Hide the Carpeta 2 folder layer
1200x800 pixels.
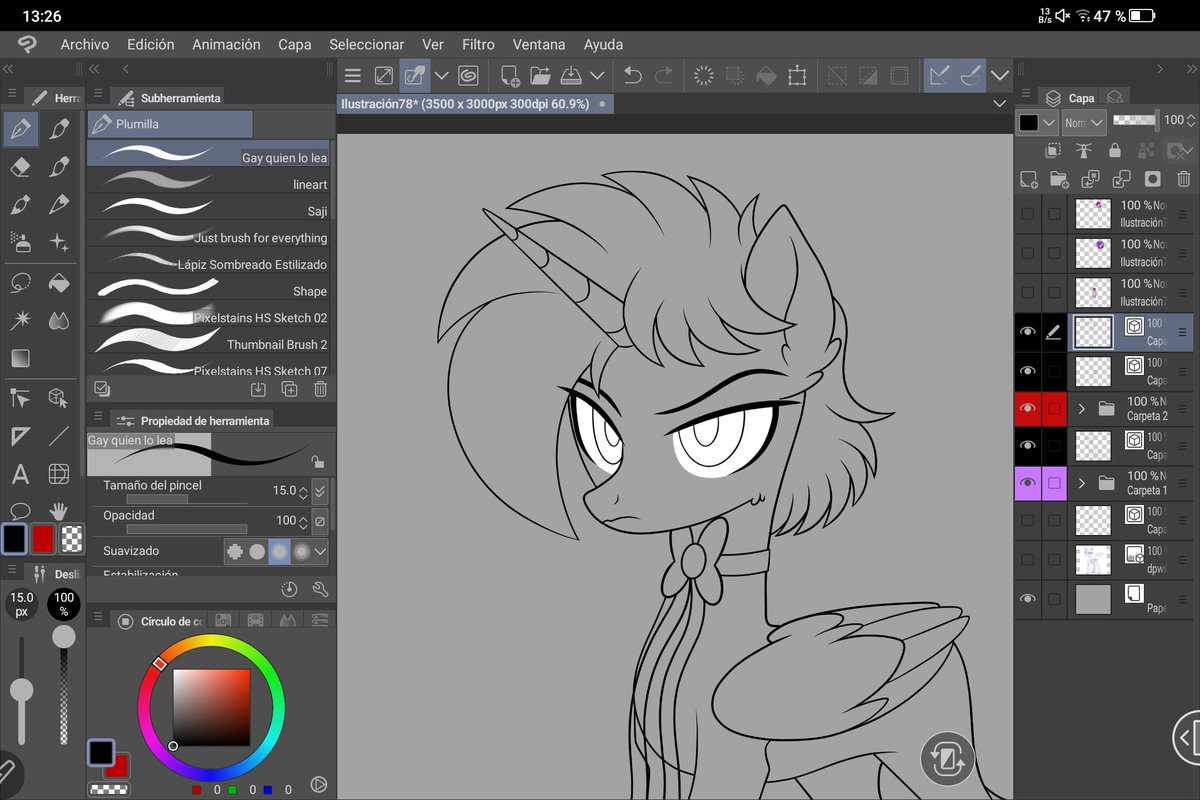(x=1027, y=408)
